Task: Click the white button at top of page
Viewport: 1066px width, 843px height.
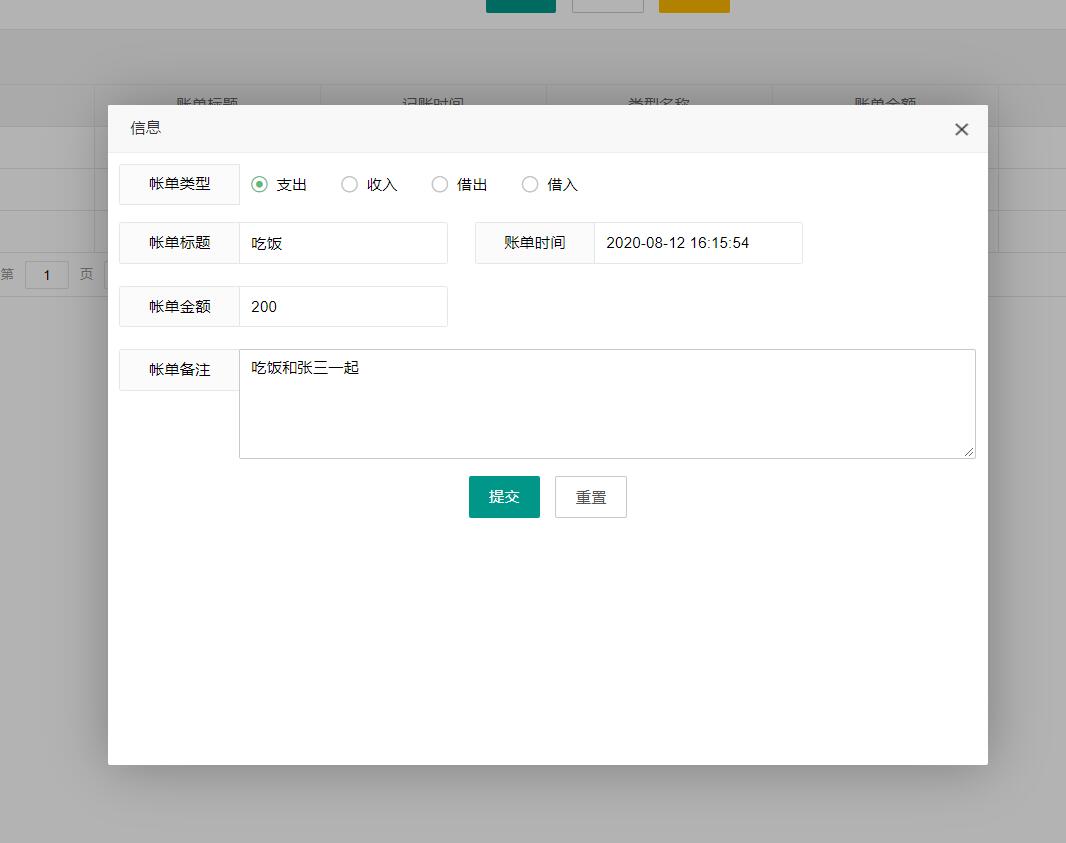Action: click(608, 4)
